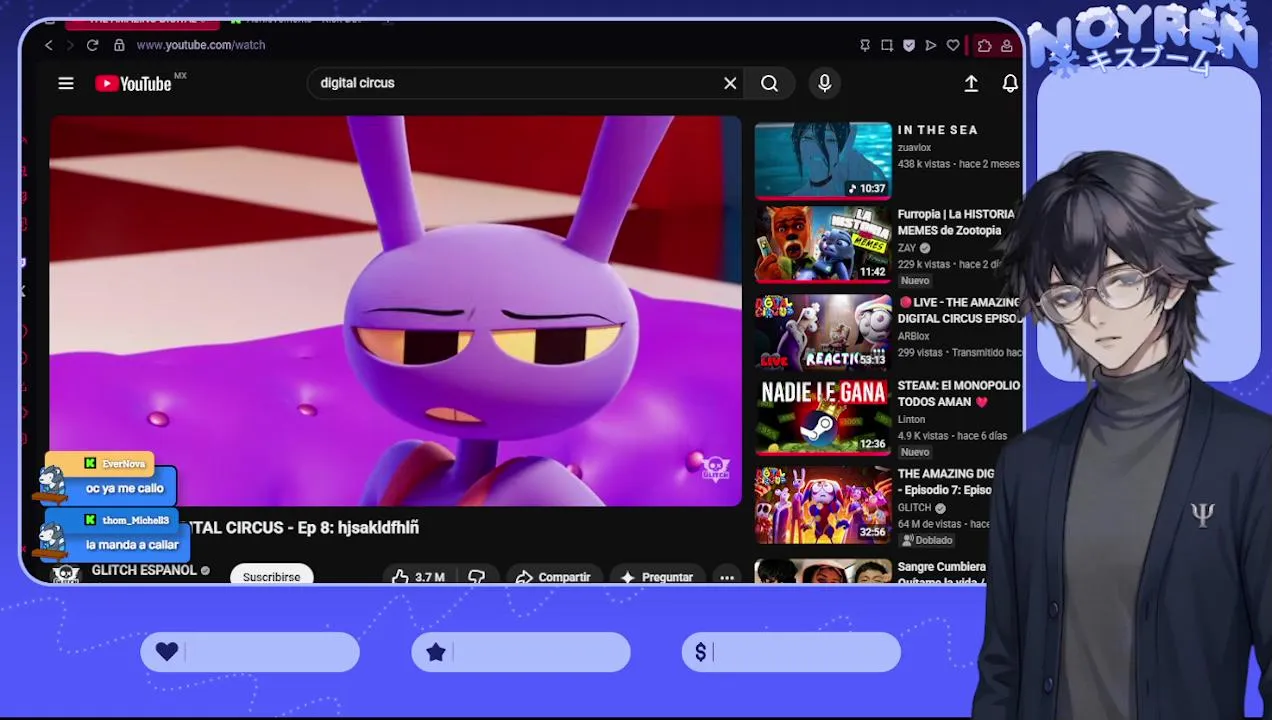Click the Suscribirse button
Screen dimensions: 1272x720
click(x=271, y=576)
